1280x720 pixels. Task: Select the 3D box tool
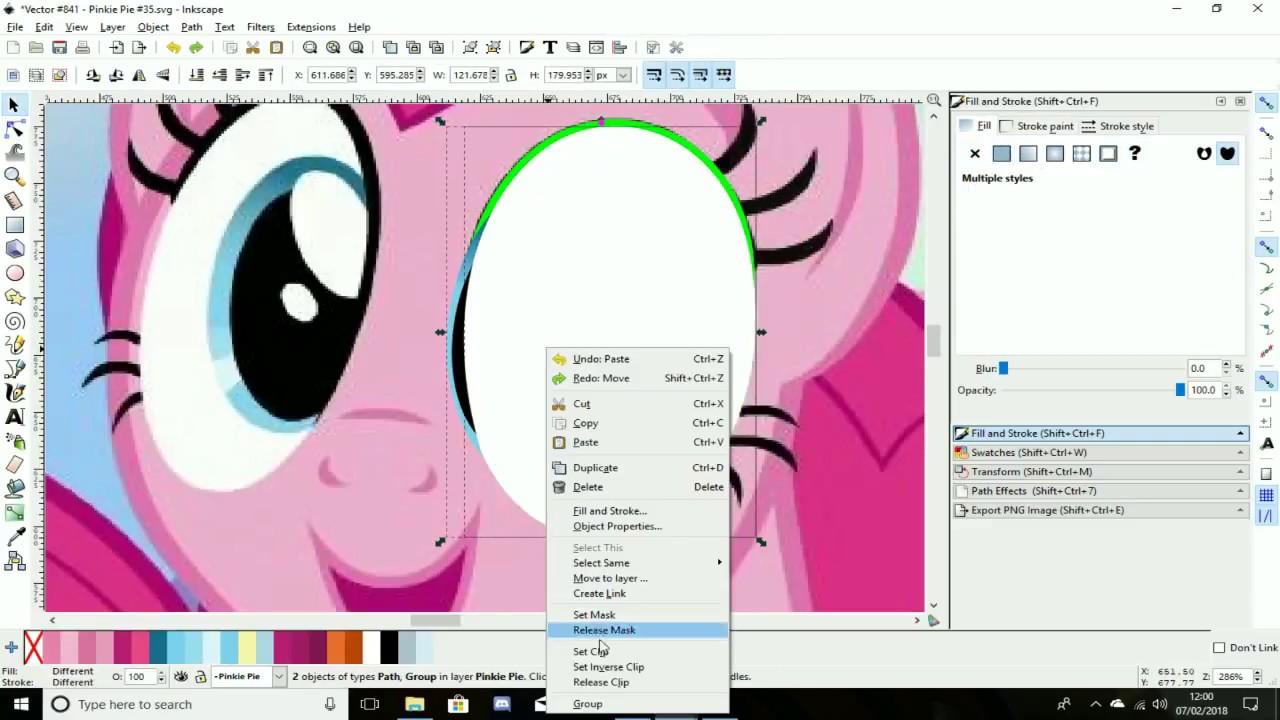click(14, 249)
